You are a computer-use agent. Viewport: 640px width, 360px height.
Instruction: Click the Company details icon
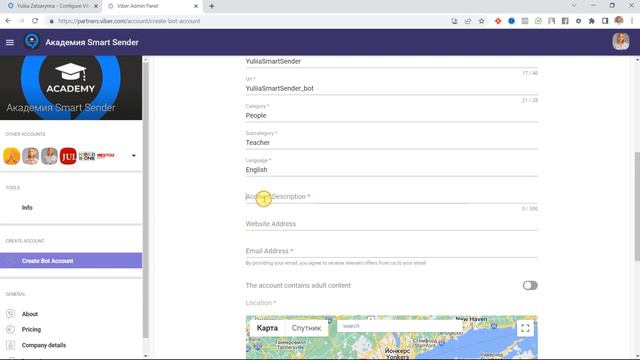tap(11, 345)
